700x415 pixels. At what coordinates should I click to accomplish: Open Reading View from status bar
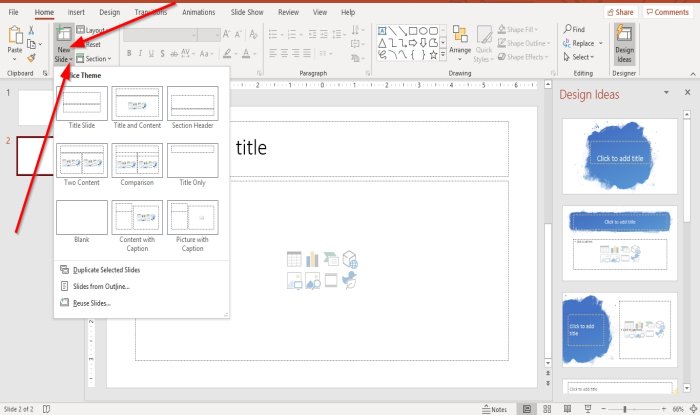565,409
